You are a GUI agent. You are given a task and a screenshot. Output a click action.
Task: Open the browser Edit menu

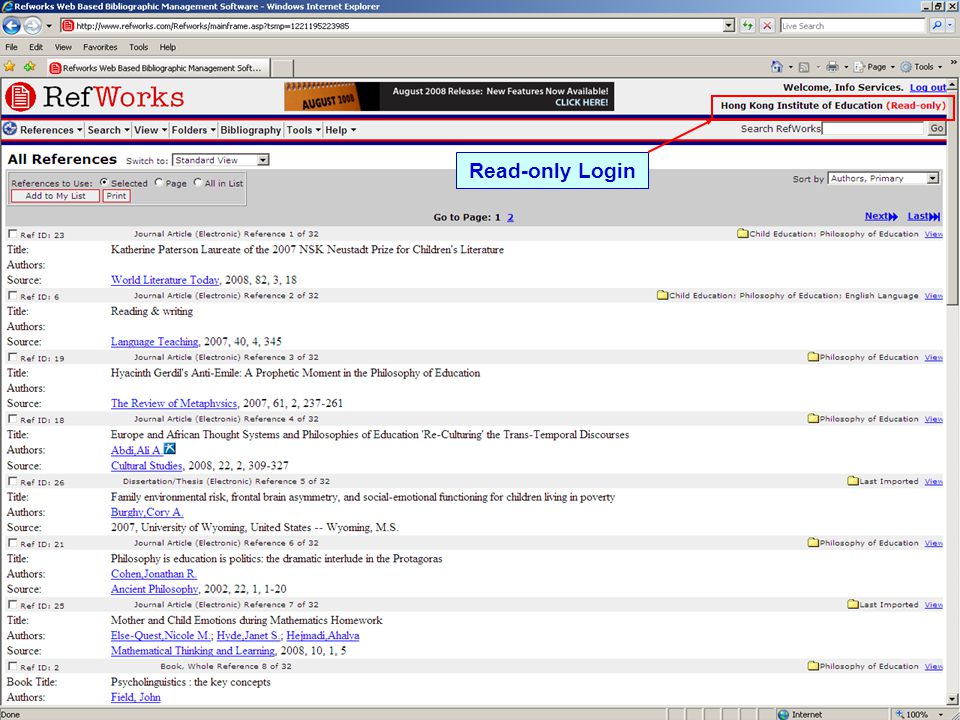click(36, 47)
